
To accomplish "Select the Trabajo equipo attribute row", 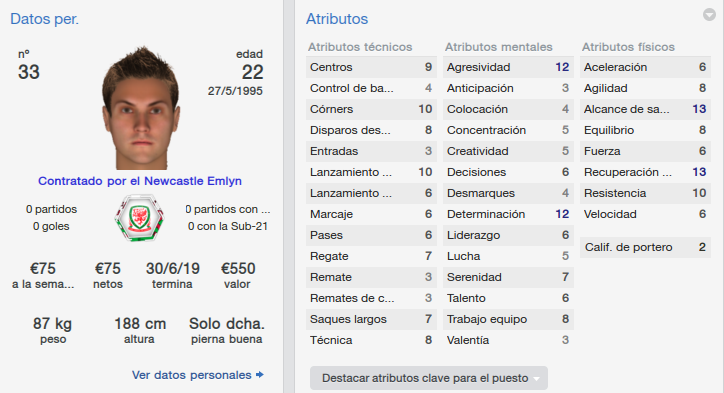I will pyautogui.click(x=508, y=319).
